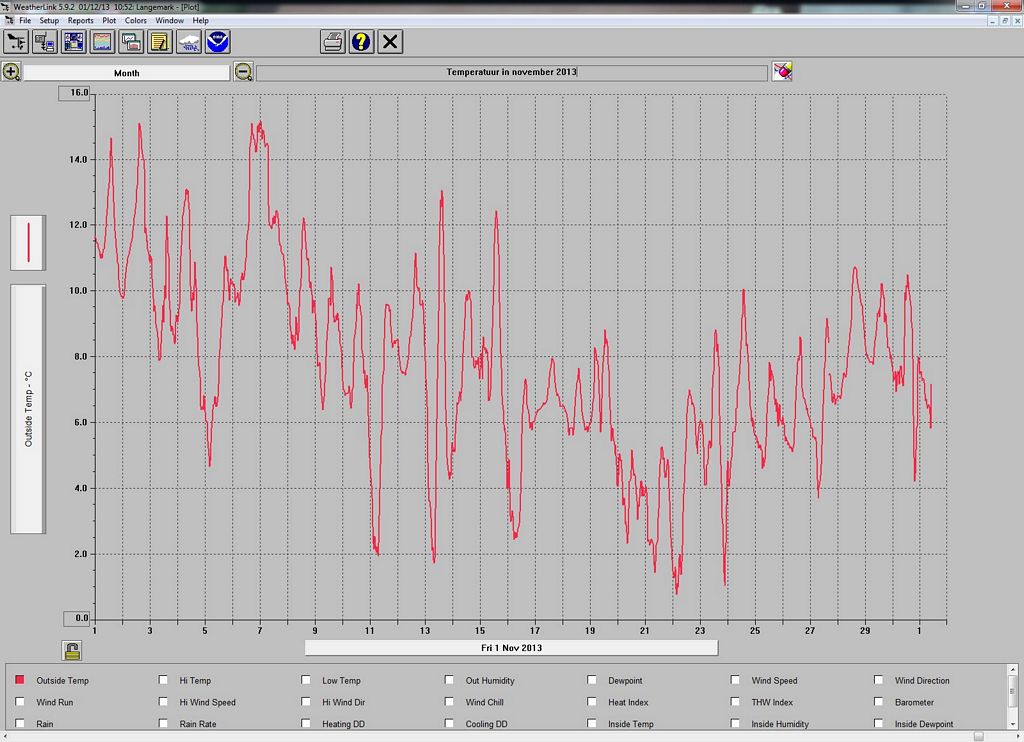The image size is (1024, 742).
Task: Zoom in using the plus magnifier icon
Action: (11, 71)
